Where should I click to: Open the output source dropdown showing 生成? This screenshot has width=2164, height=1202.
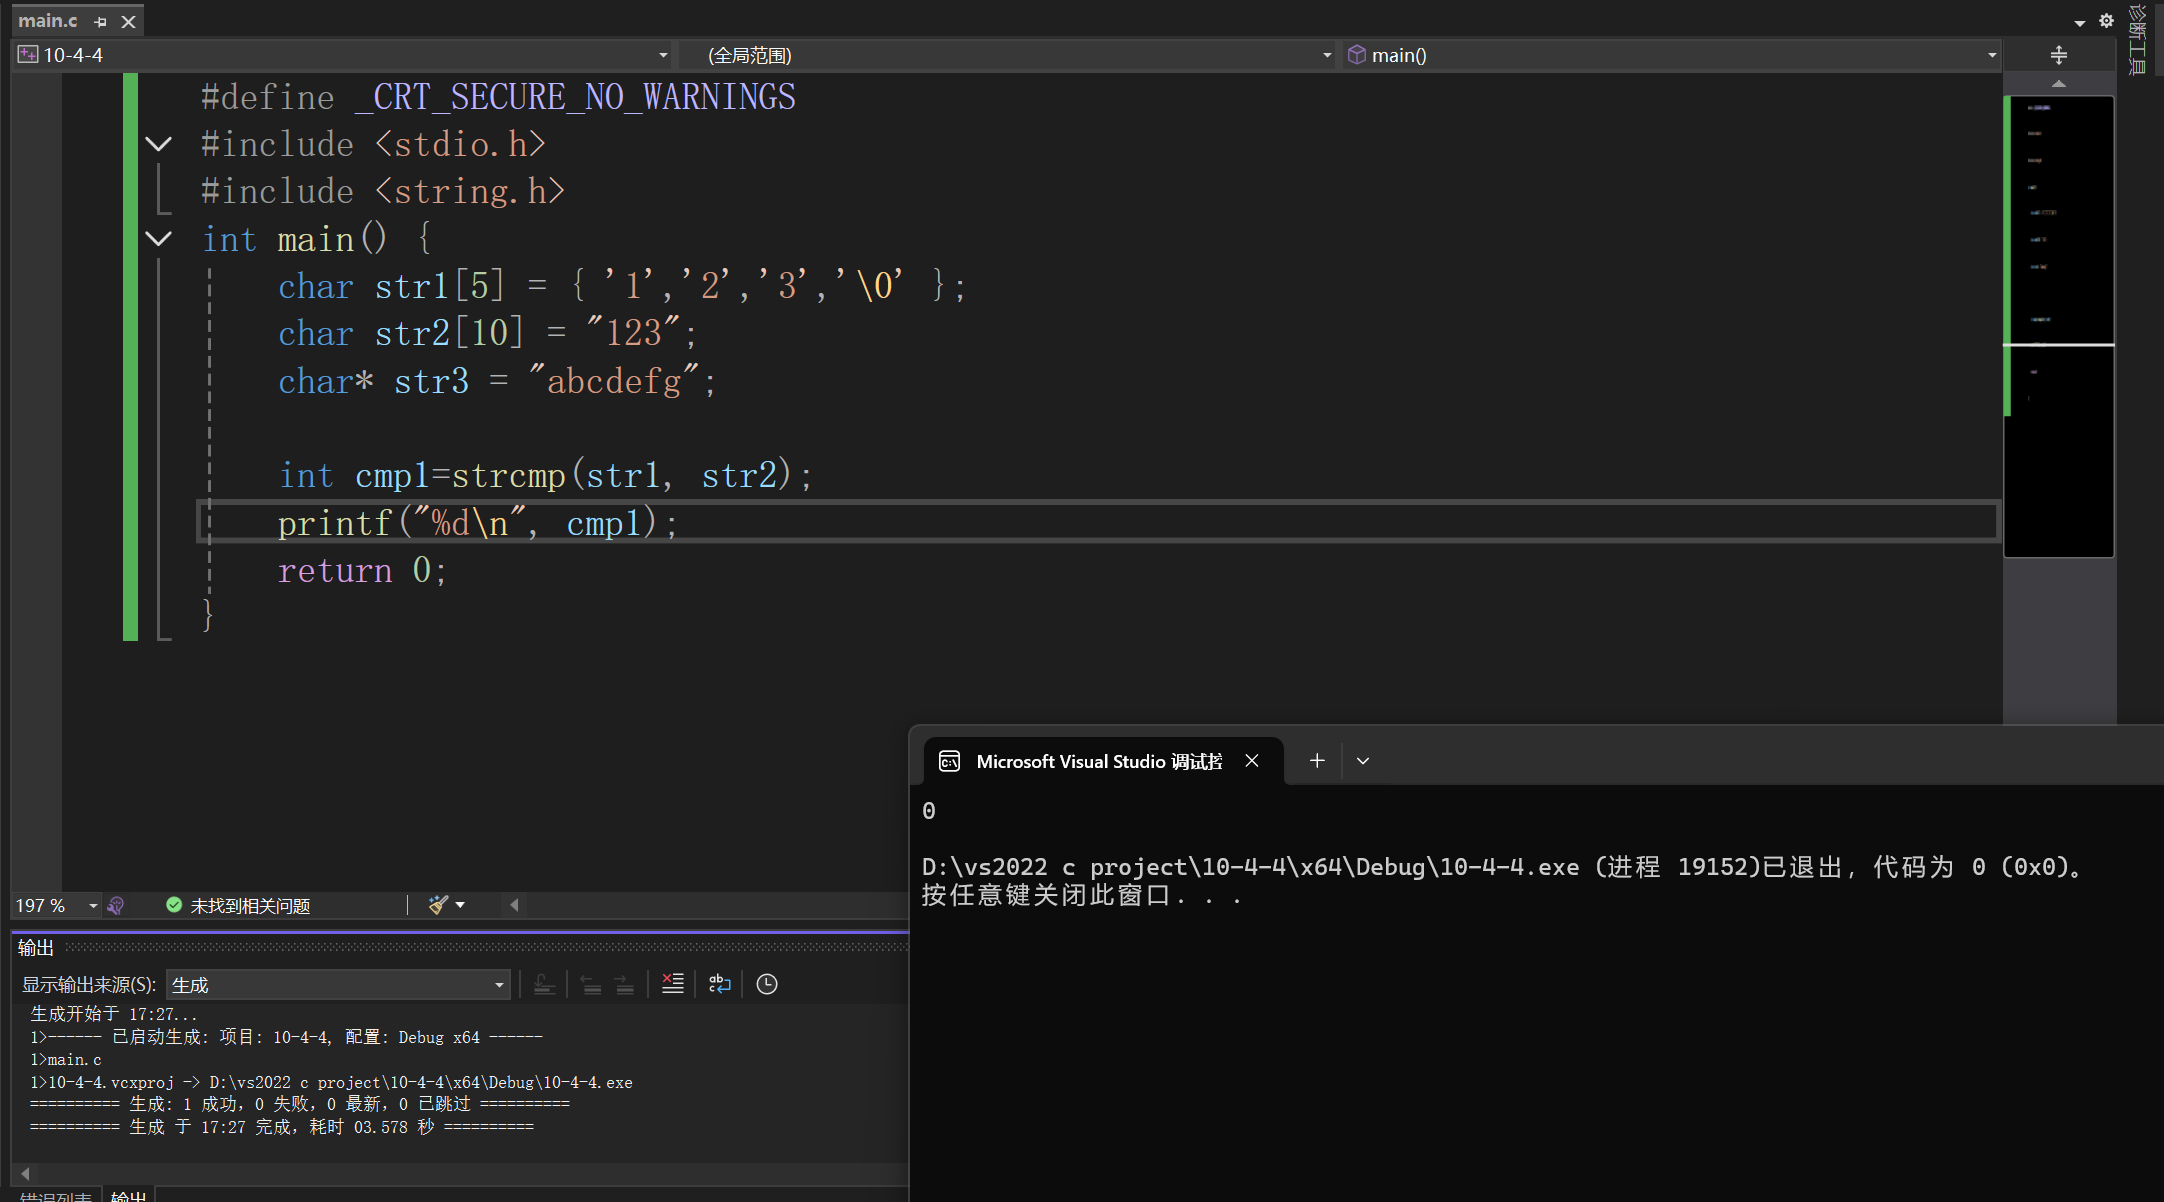(x=338, y=985)
